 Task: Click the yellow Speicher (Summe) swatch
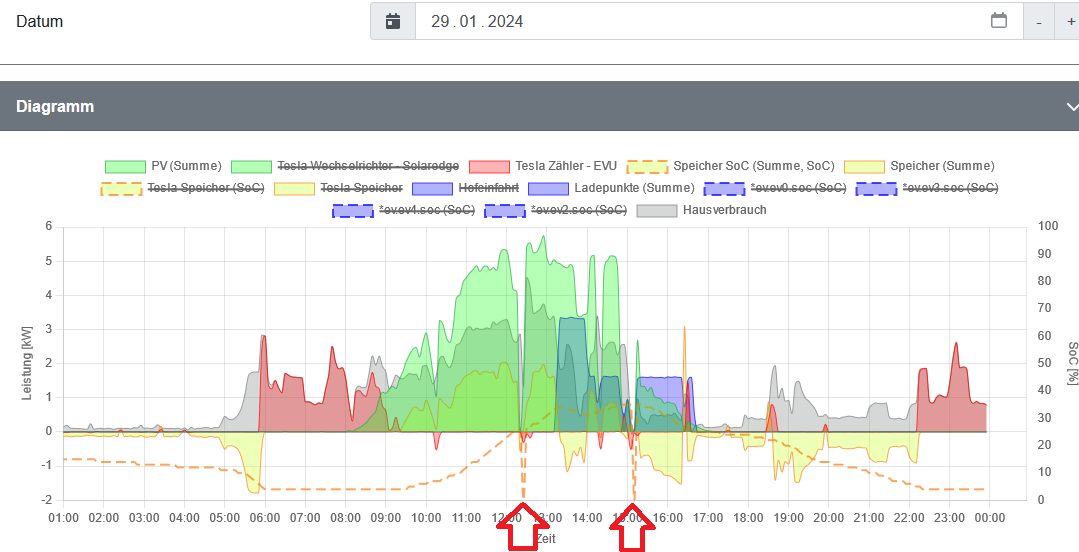coord(864,166)
